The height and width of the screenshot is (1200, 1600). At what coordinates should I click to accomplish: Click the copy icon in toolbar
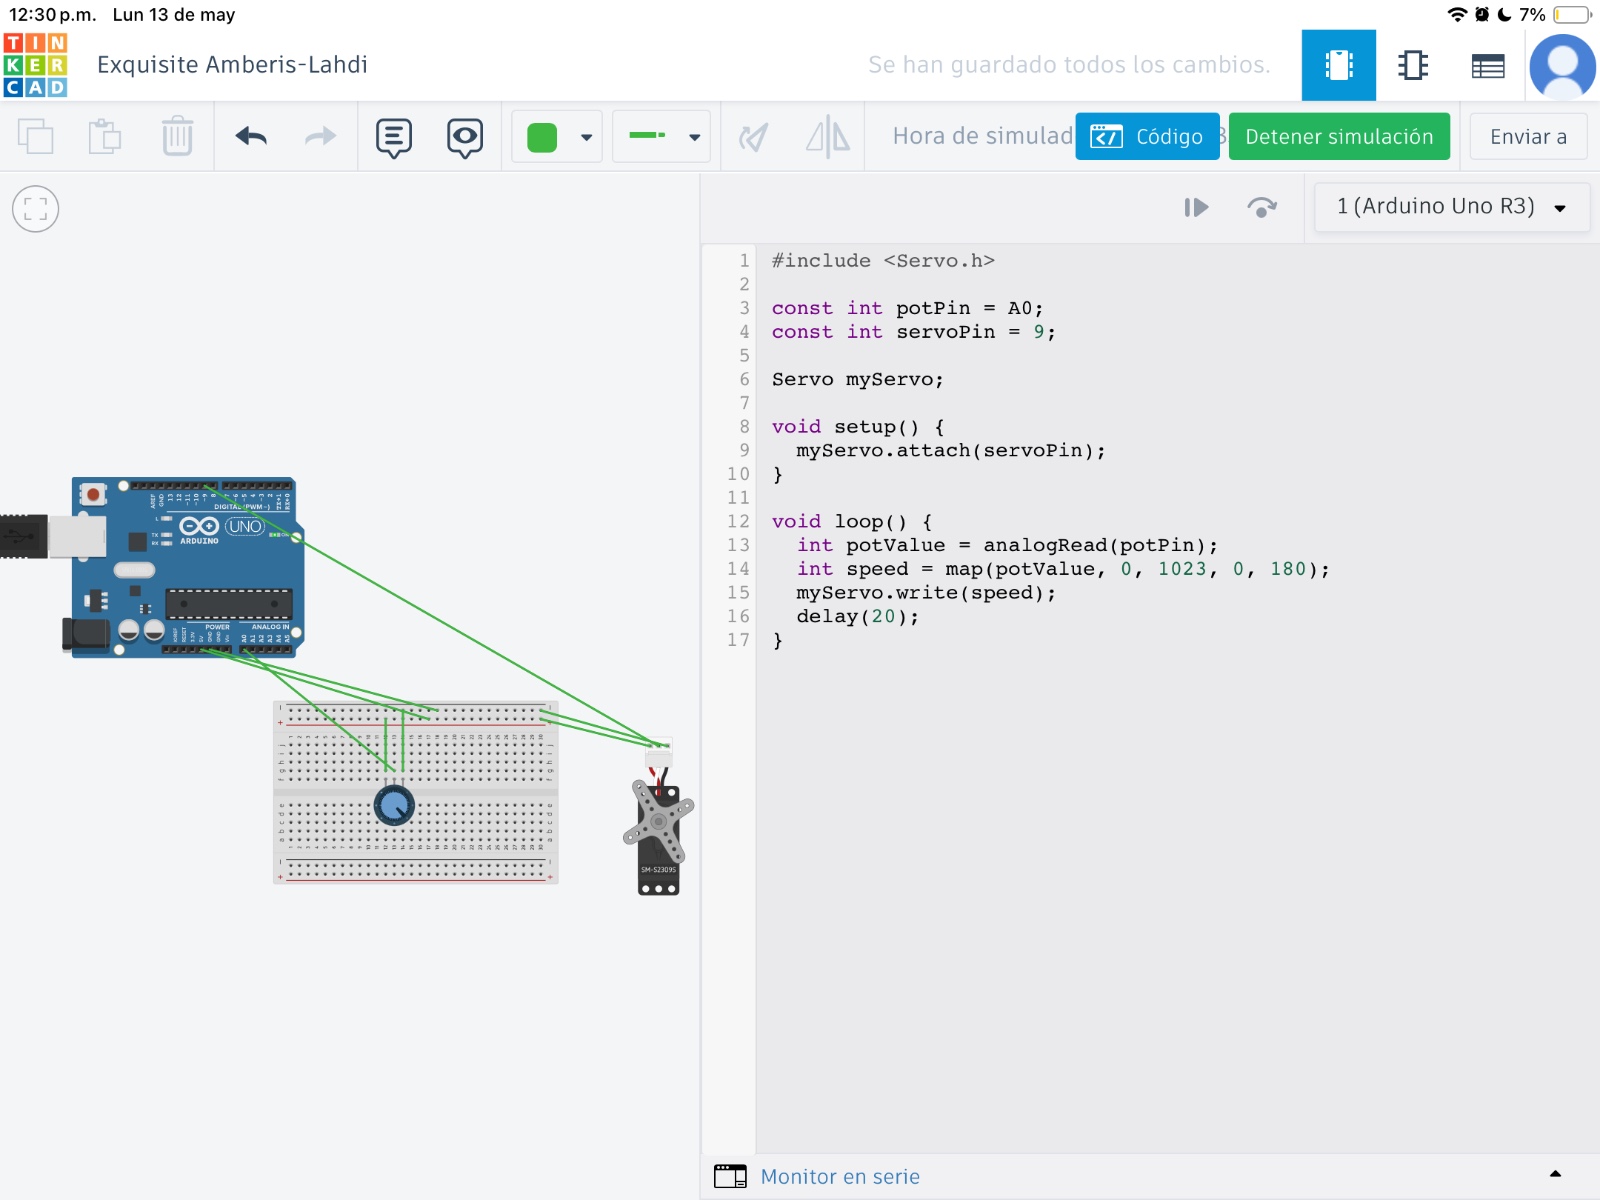36,137
